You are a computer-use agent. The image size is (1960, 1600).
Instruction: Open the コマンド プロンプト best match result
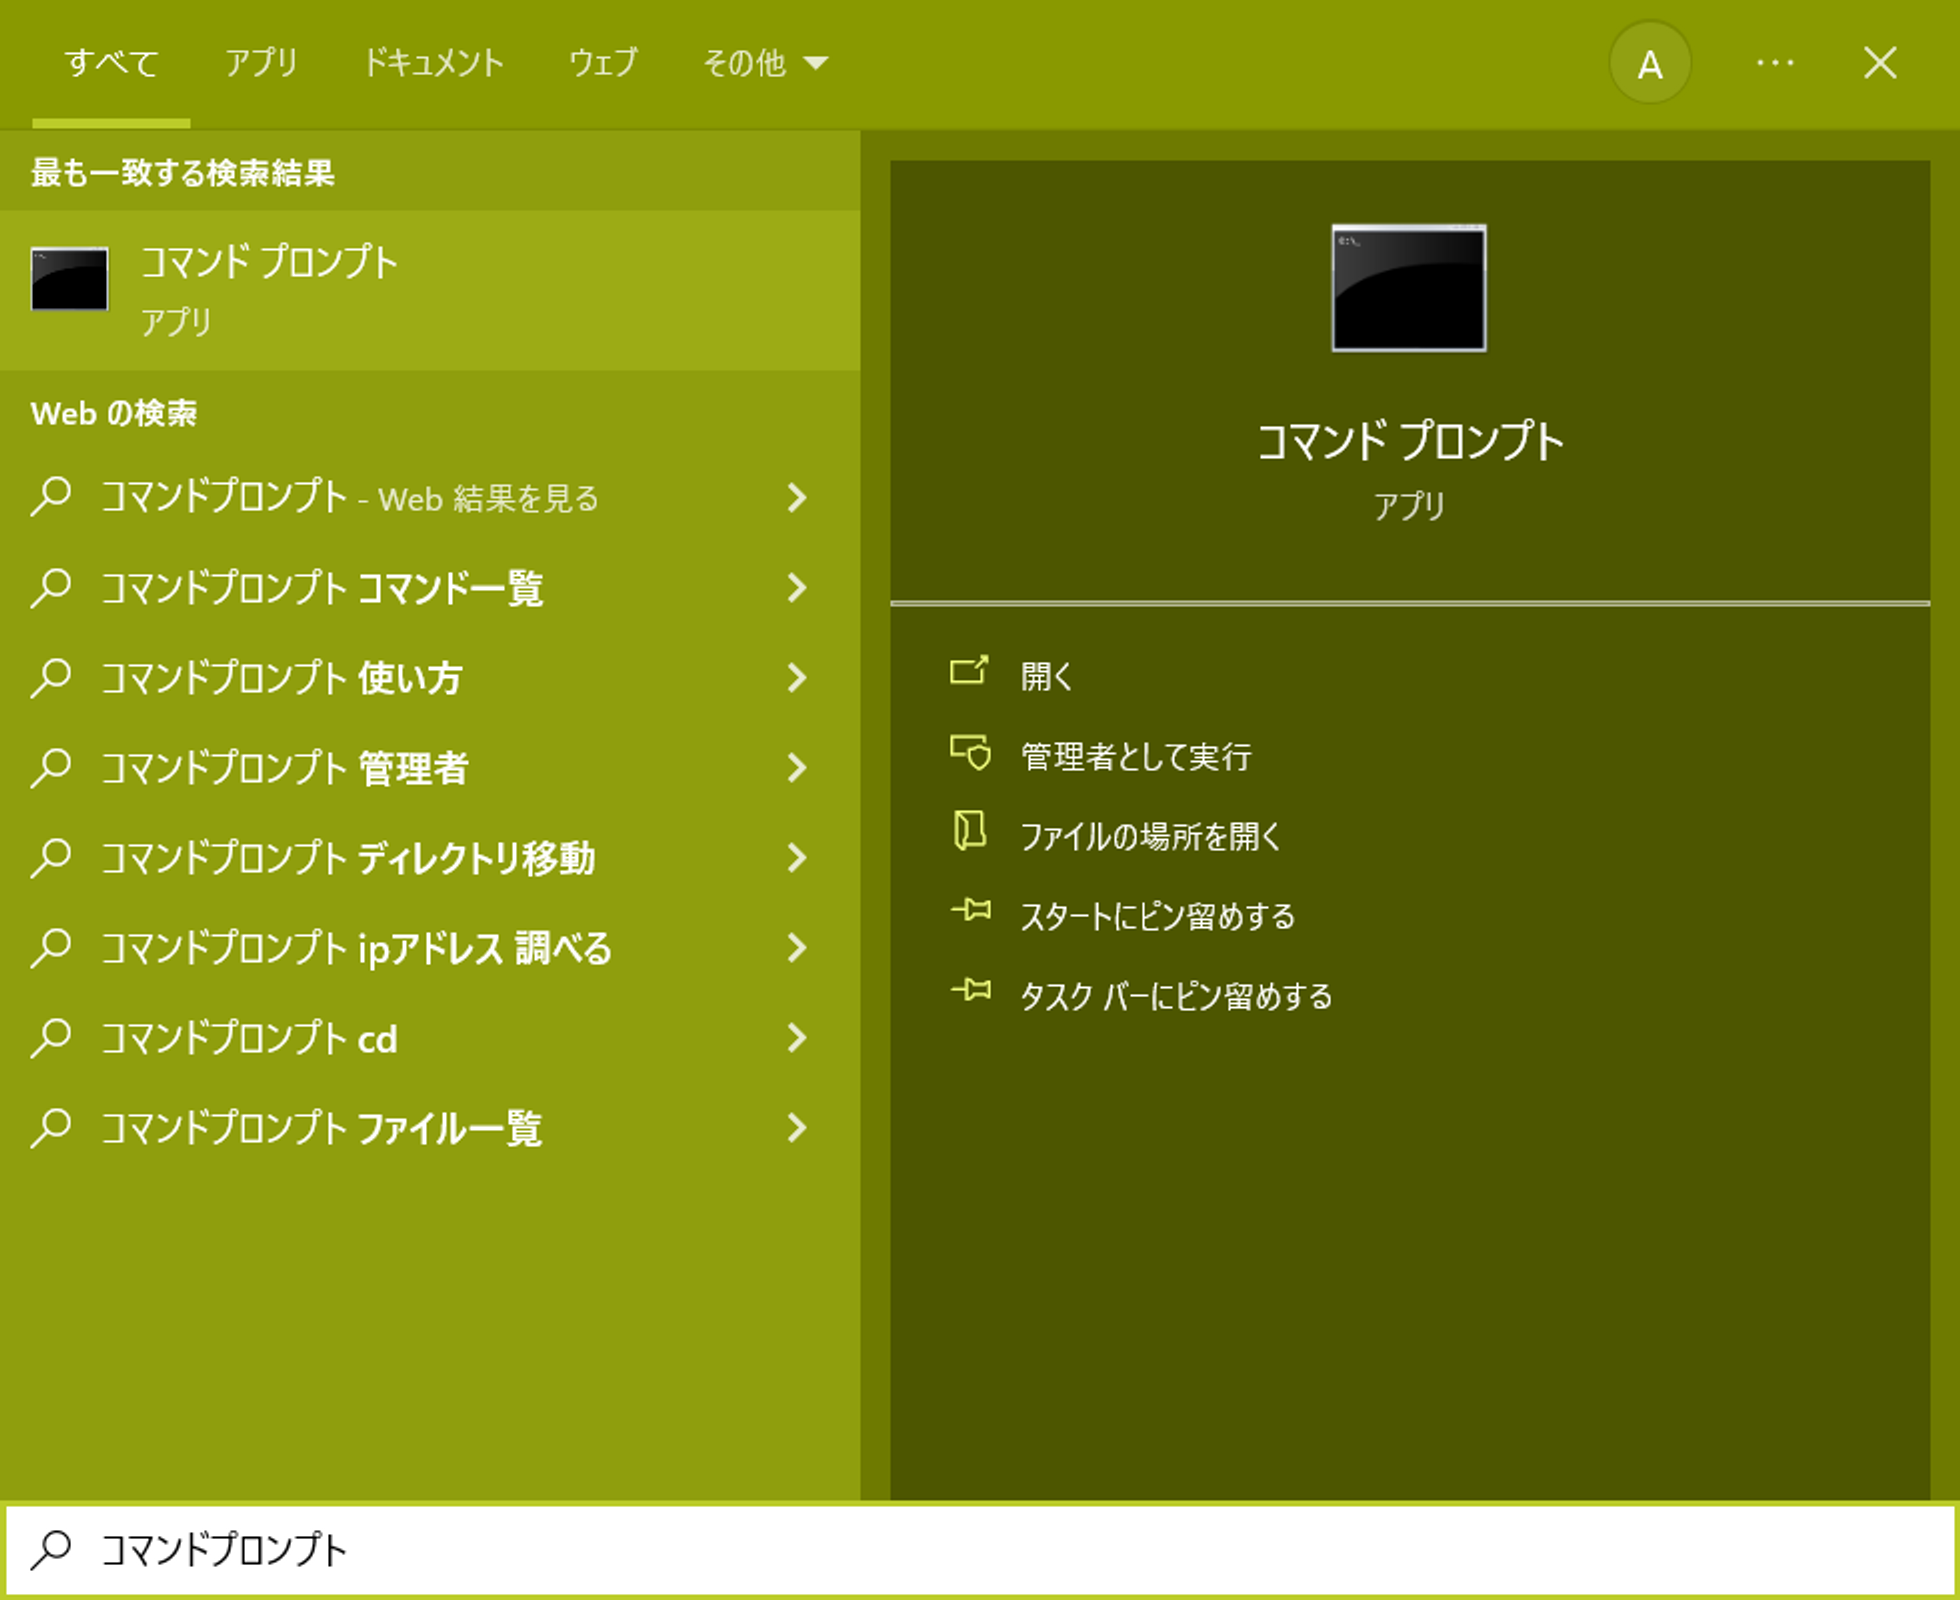coord(430,290)
